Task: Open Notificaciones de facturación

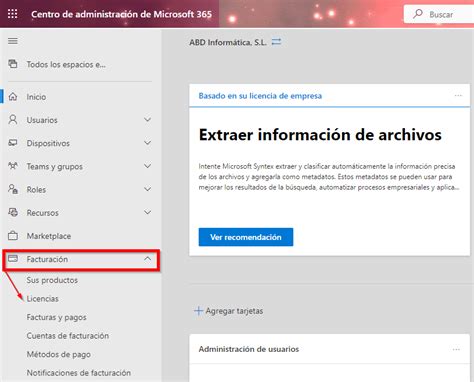Action: (x=79, y=373)
